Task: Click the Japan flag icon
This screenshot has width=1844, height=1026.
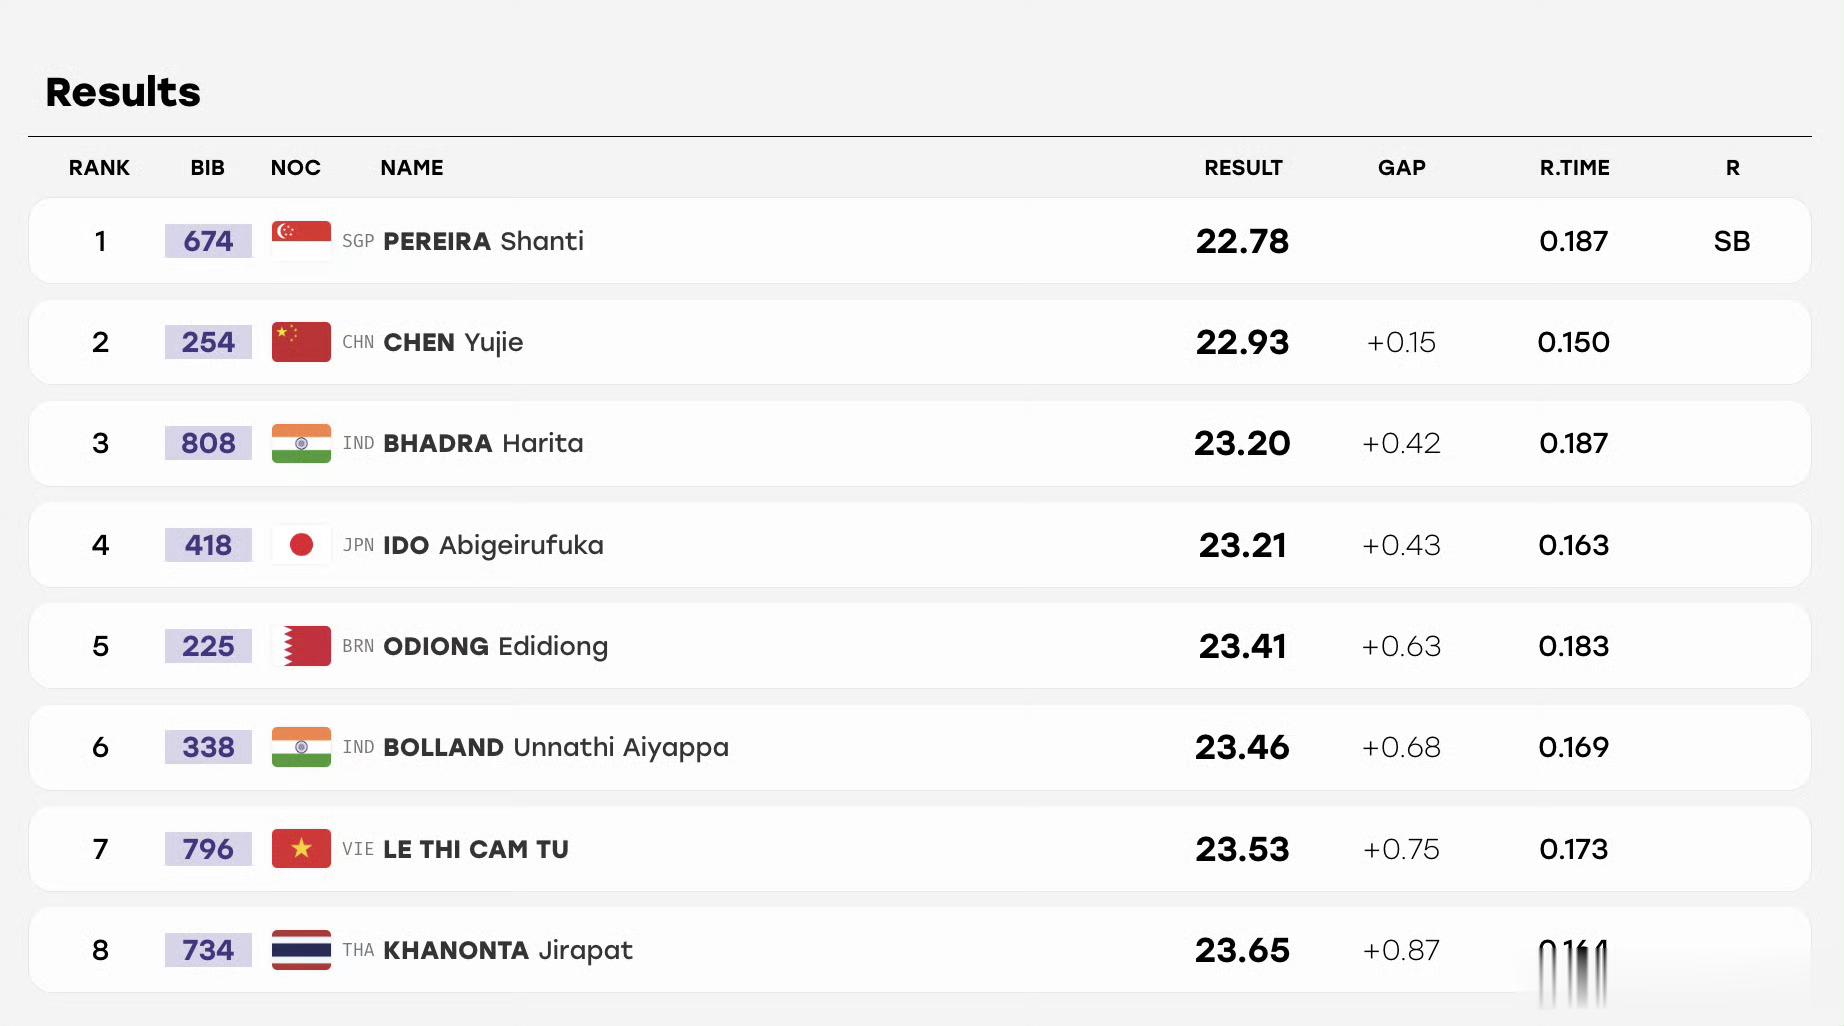Action: click(301, 545)
